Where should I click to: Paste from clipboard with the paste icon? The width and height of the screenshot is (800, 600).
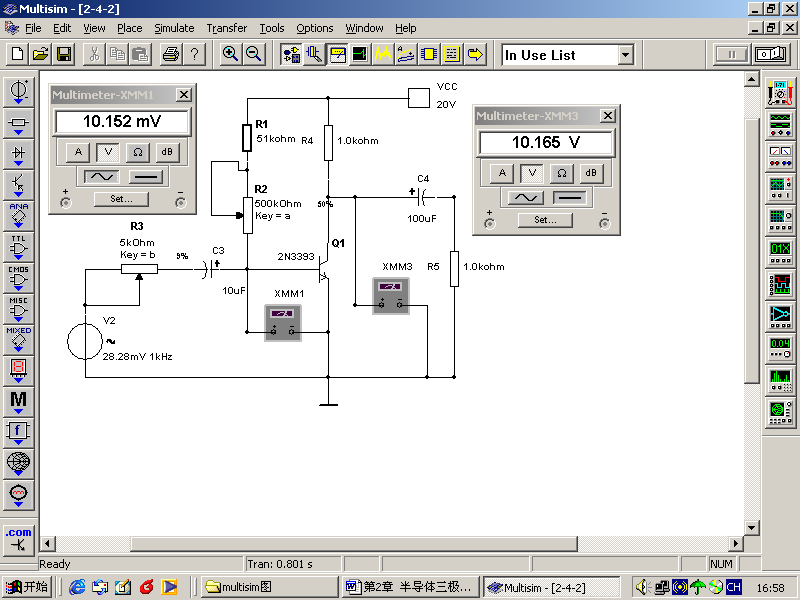140,54
